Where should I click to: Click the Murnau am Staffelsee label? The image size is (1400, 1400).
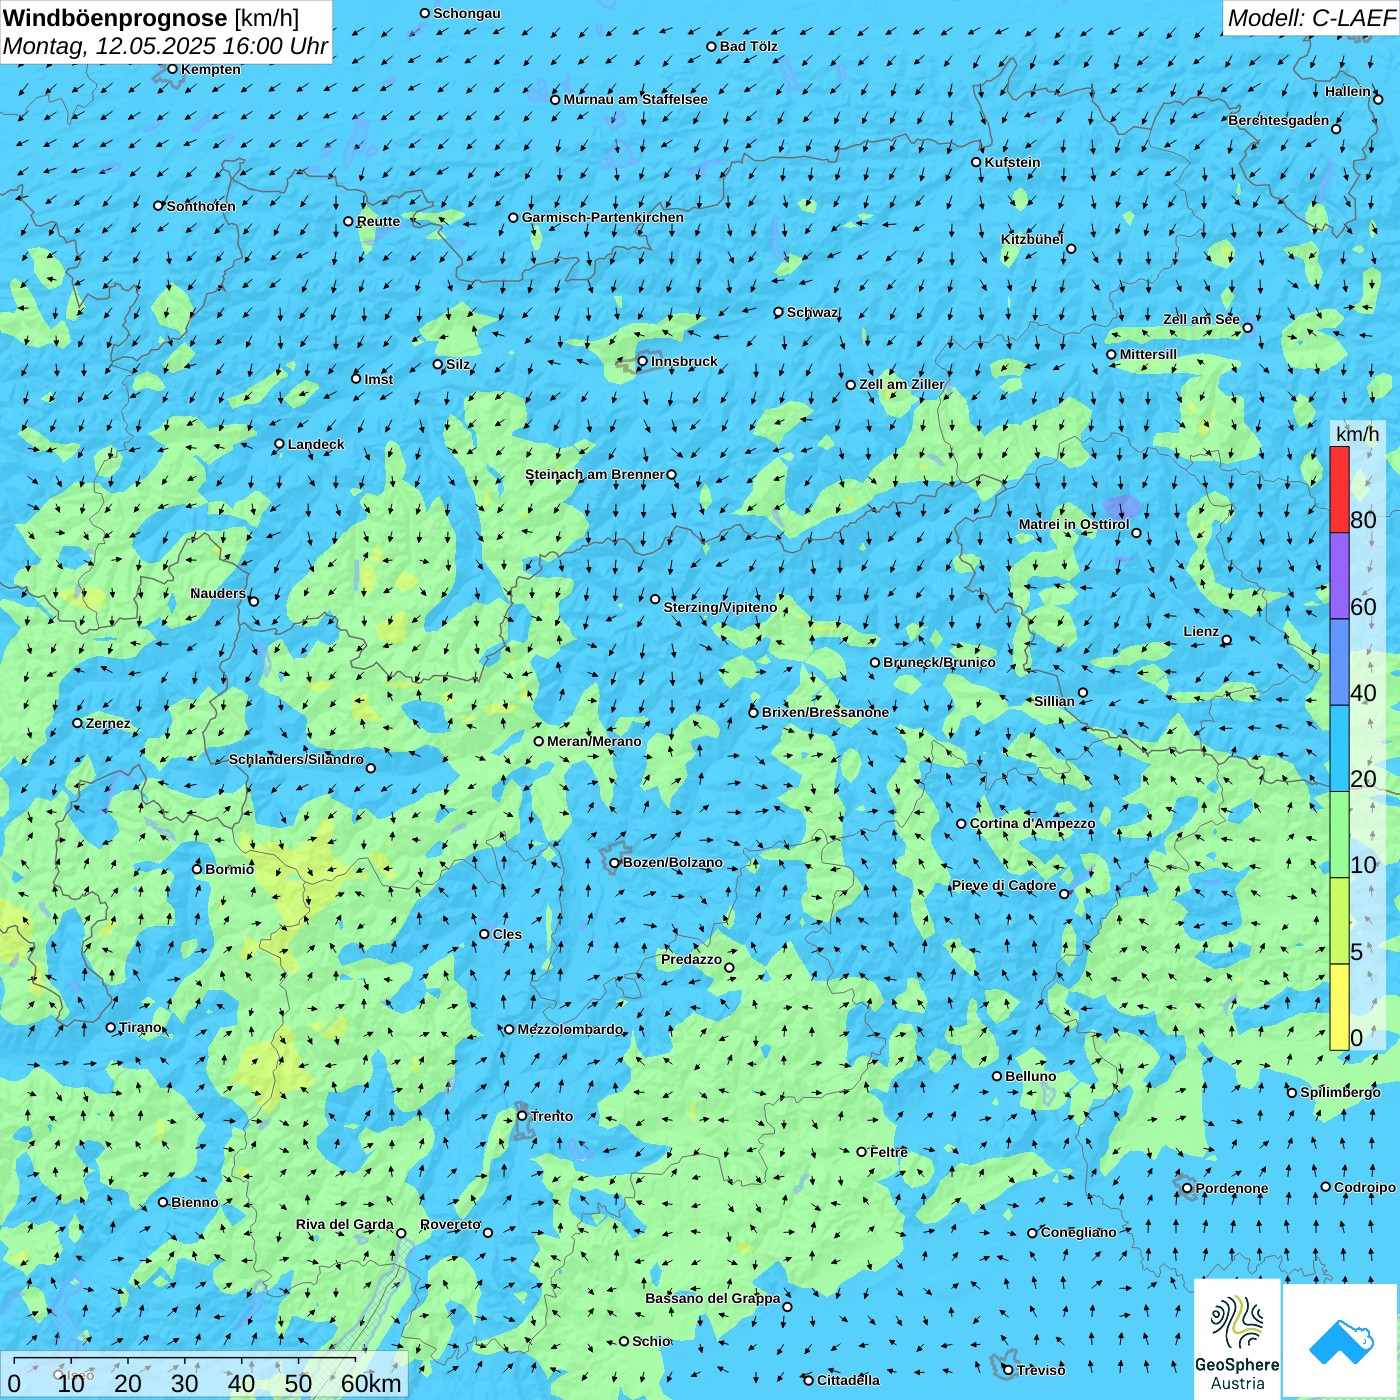[635, 99]
